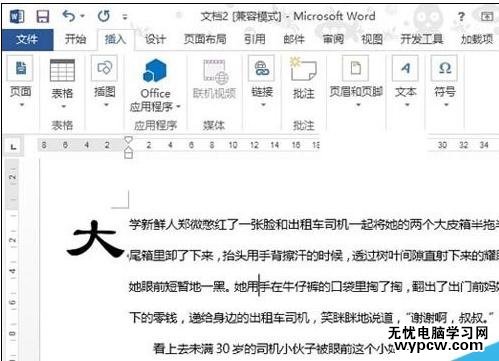Click the 媒体 group label
Screen dimensions: 499x361
click(214, 125)
